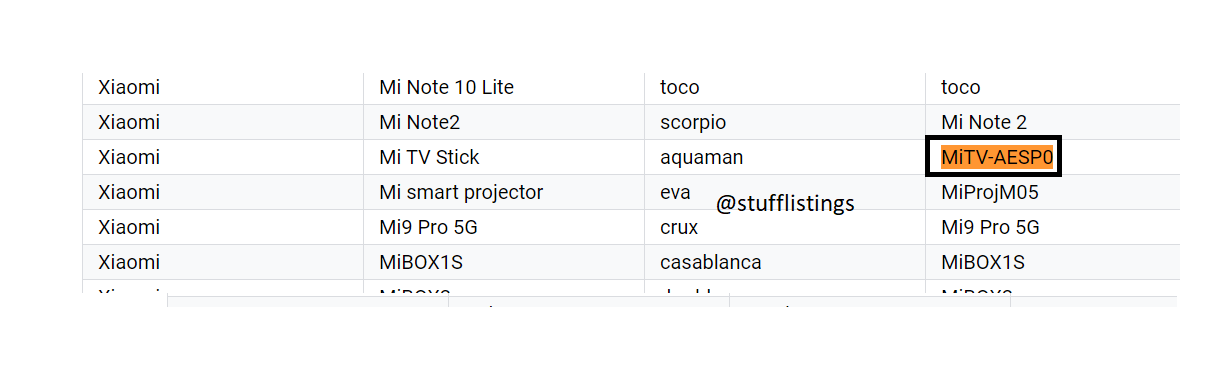Click the @stufflistings watermark text
1228x373 pixels.
click(x=785, y=204)
